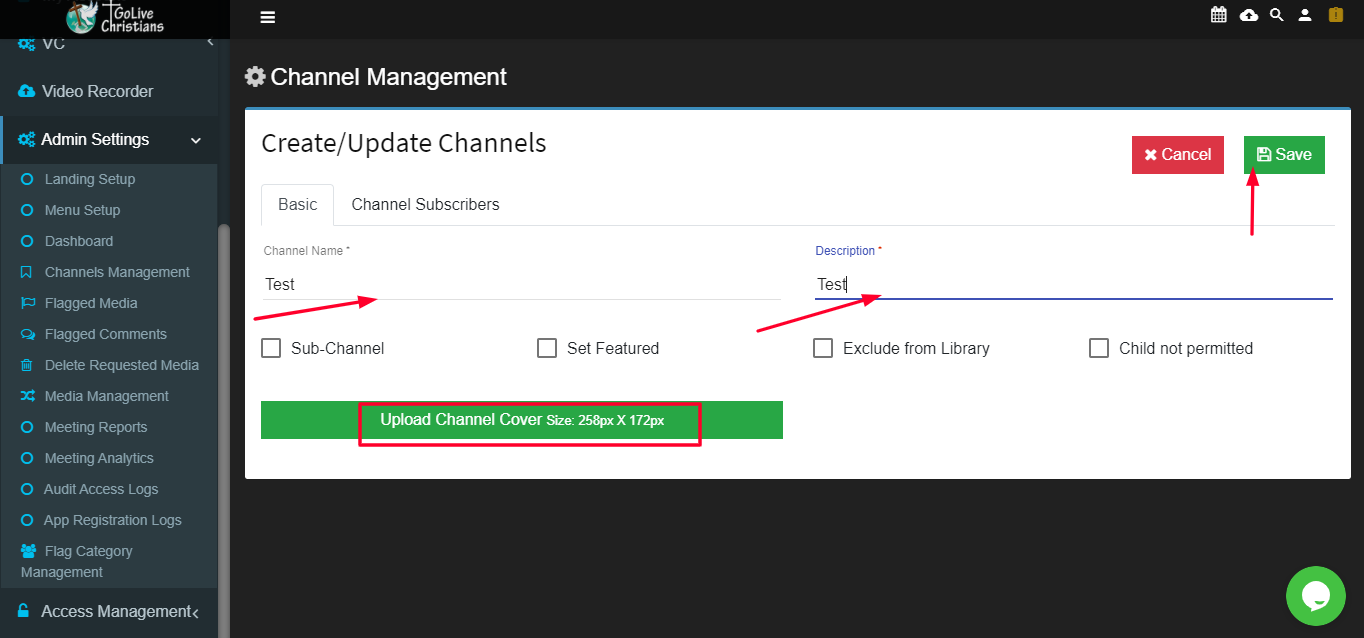Click the Meeting Reports circle icon

27,427
